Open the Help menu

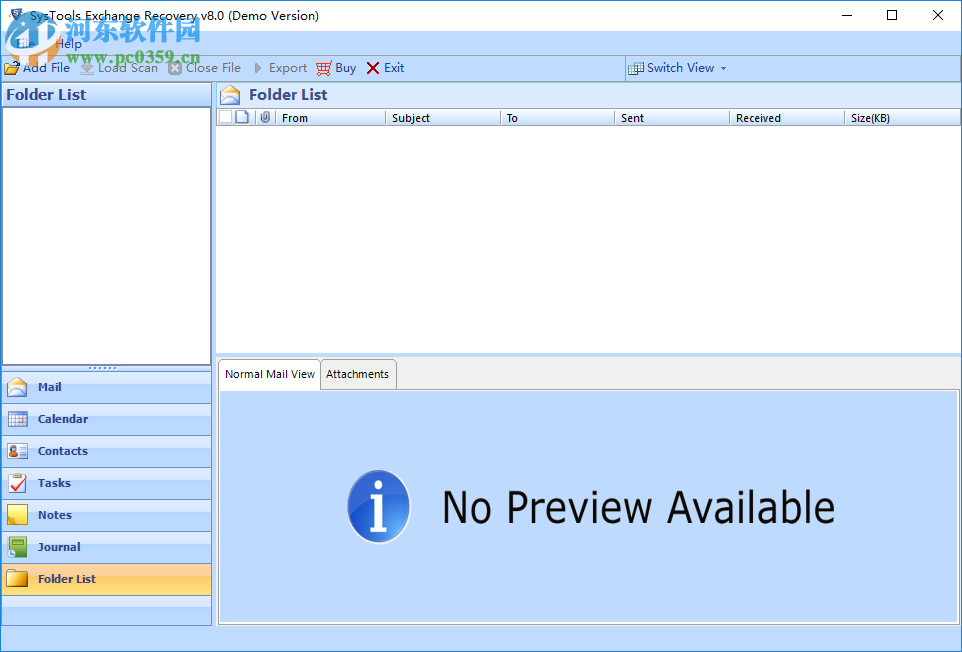coord(68,44)
